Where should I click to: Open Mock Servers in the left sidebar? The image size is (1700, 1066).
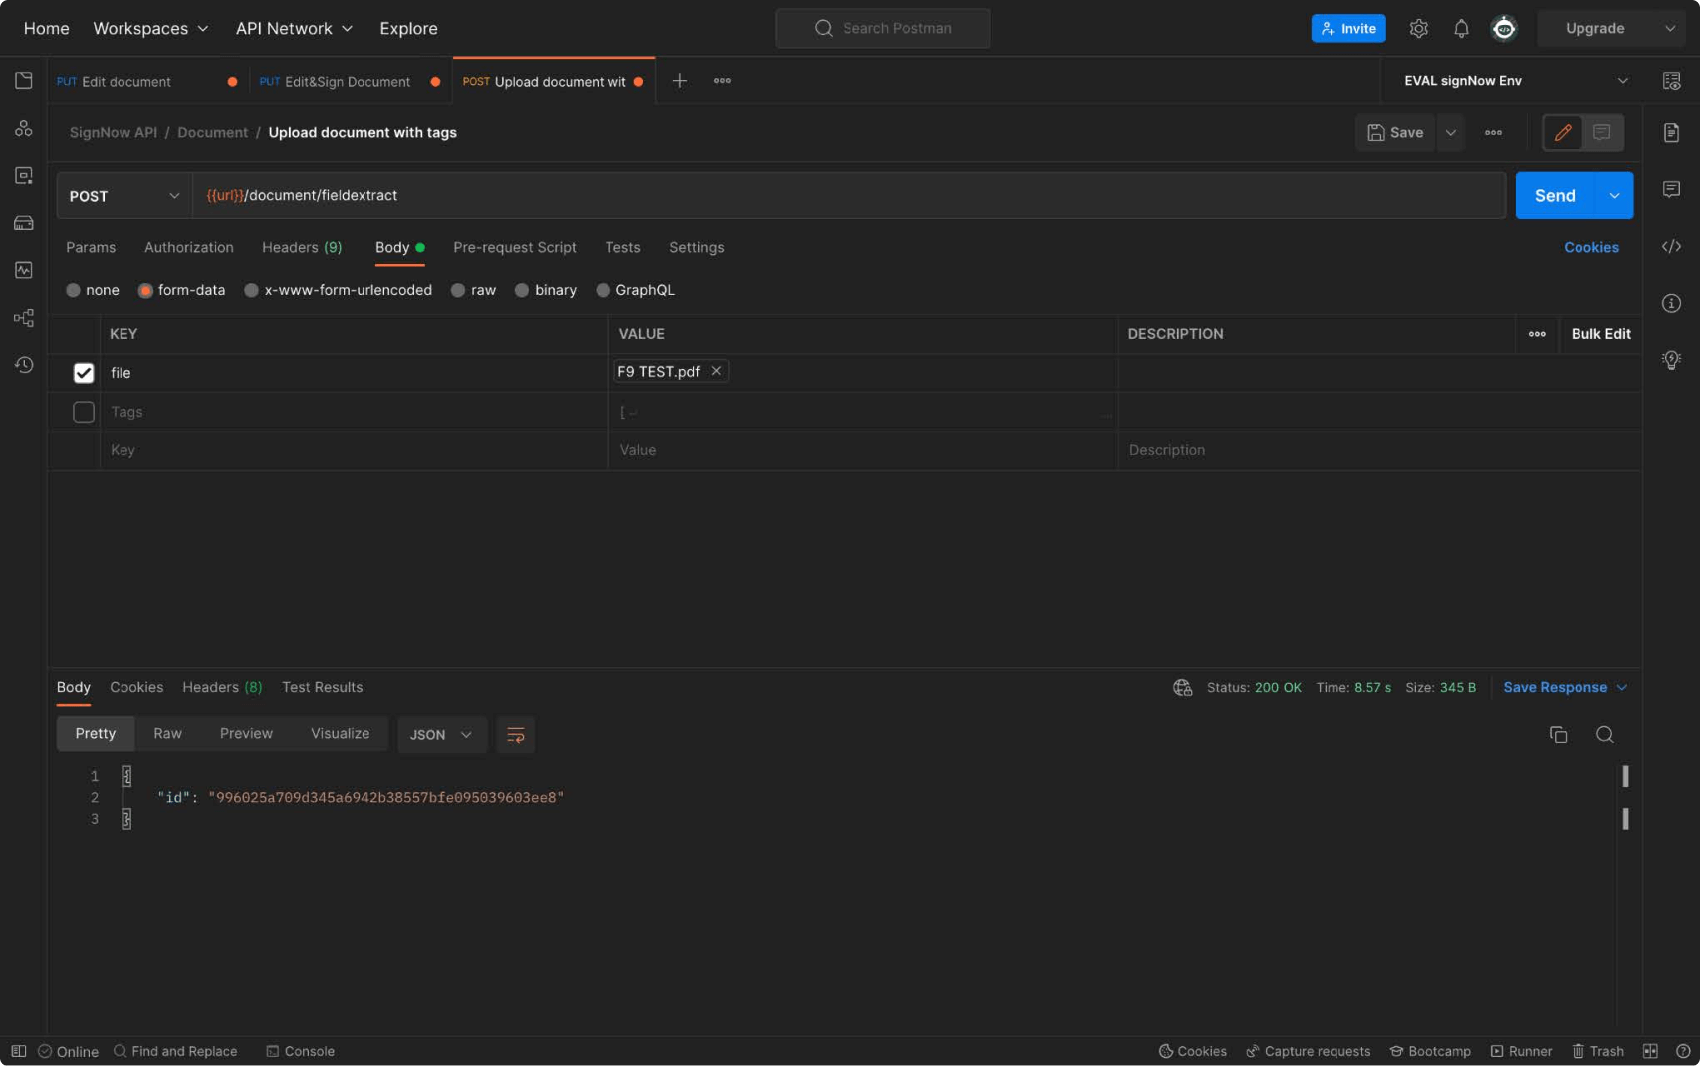tap(24, 223)
